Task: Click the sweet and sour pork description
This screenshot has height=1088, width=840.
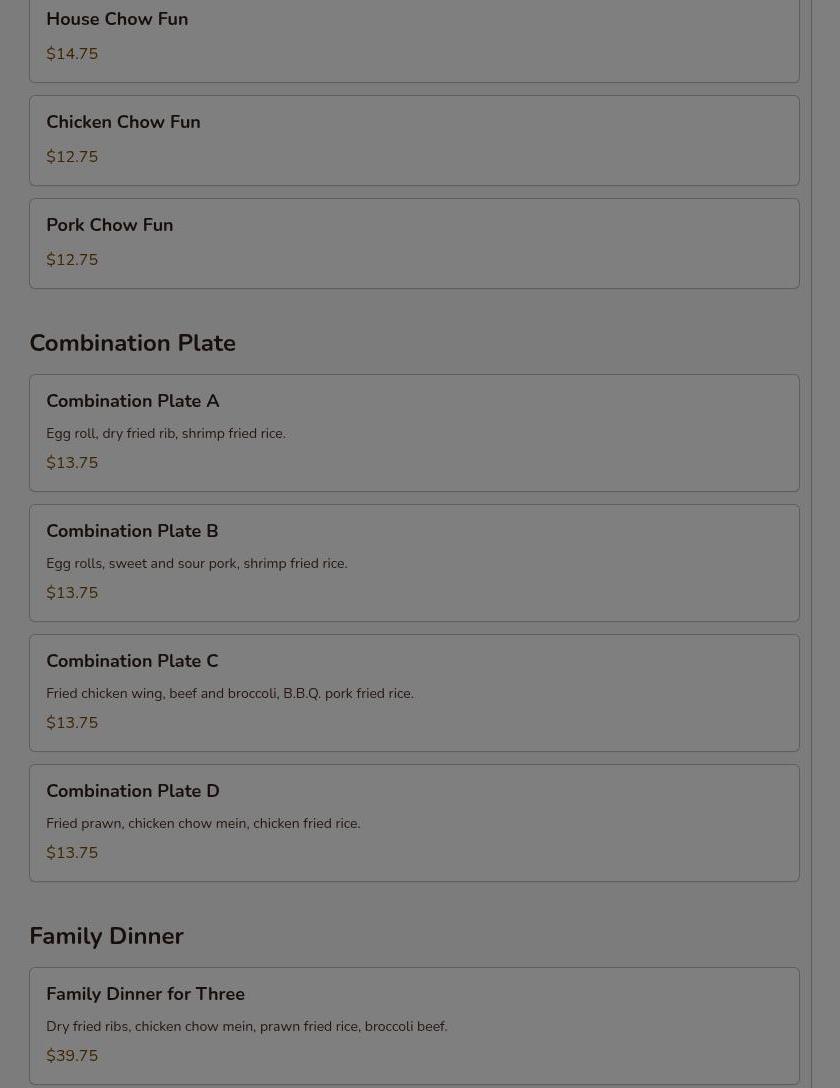Action: pyautogui.click(x=197, y=564)
